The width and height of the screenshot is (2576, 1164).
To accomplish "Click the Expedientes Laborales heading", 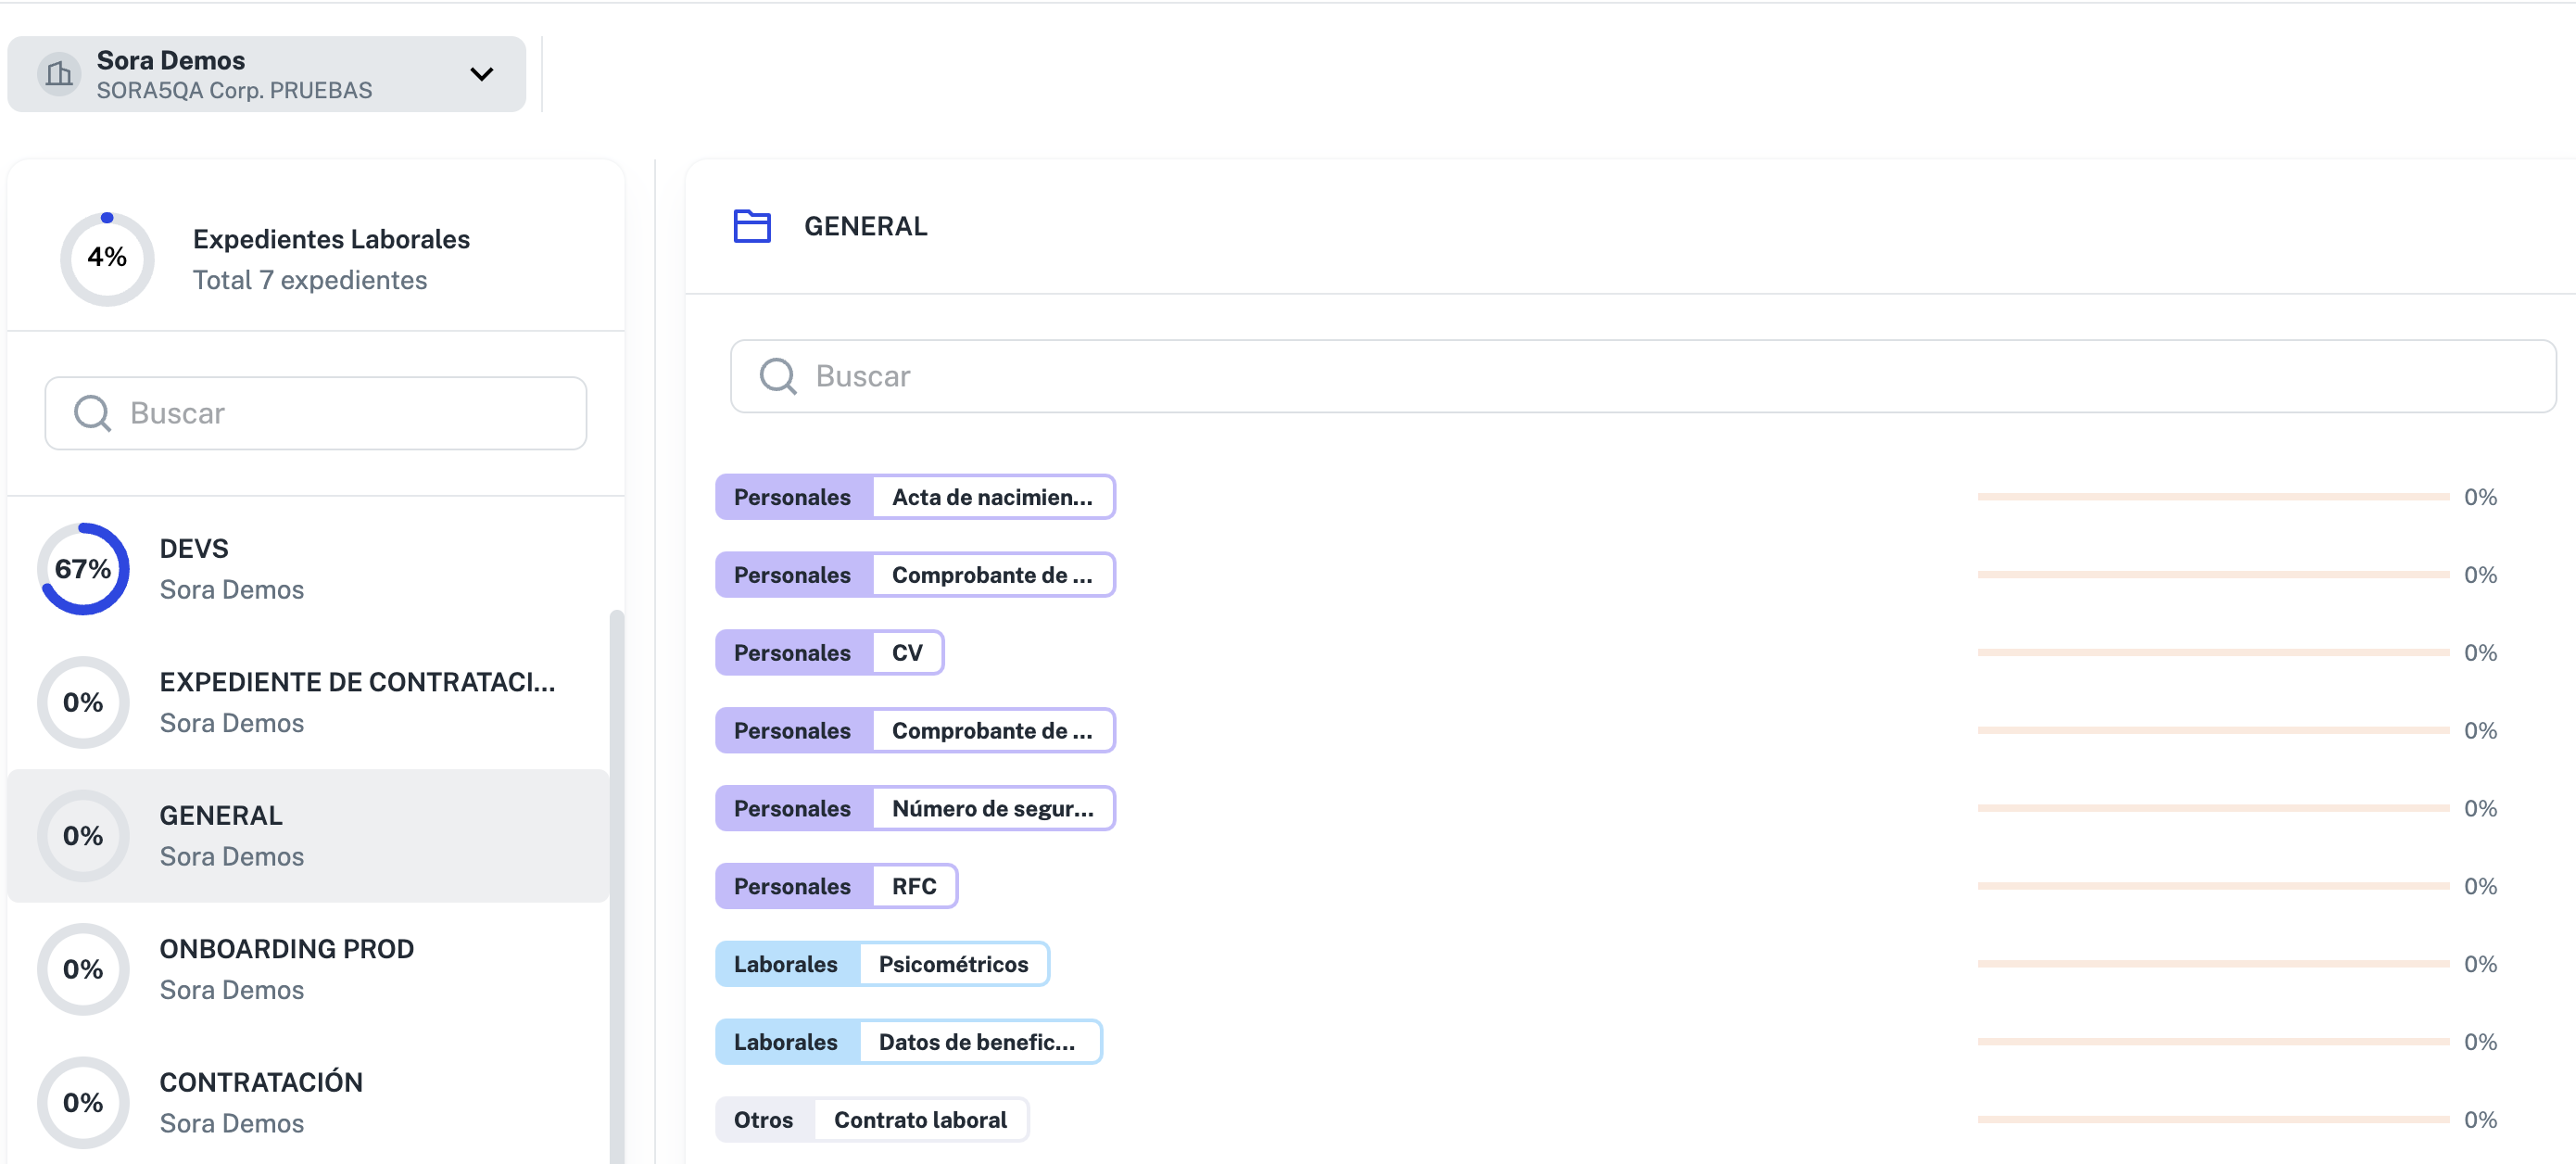I will (x=331, y=239).
